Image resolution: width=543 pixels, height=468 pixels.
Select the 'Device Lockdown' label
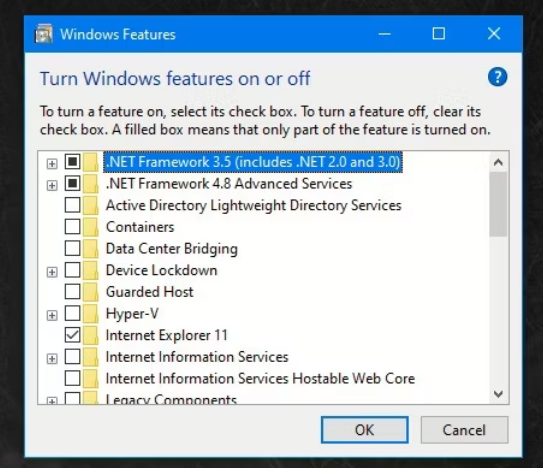click(x=161, y=270)
